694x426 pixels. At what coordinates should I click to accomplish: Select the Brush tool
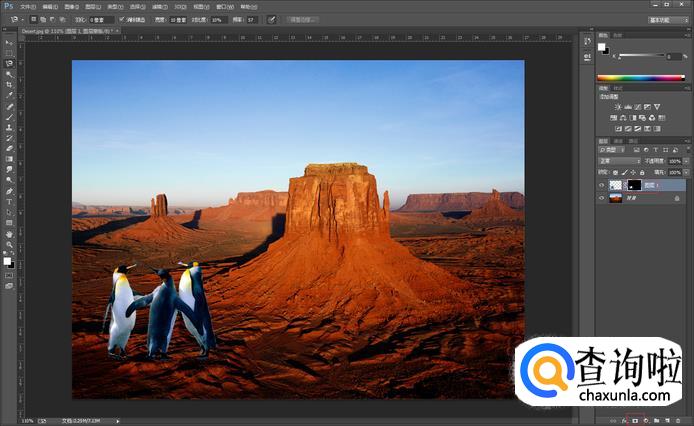[9, 117]
